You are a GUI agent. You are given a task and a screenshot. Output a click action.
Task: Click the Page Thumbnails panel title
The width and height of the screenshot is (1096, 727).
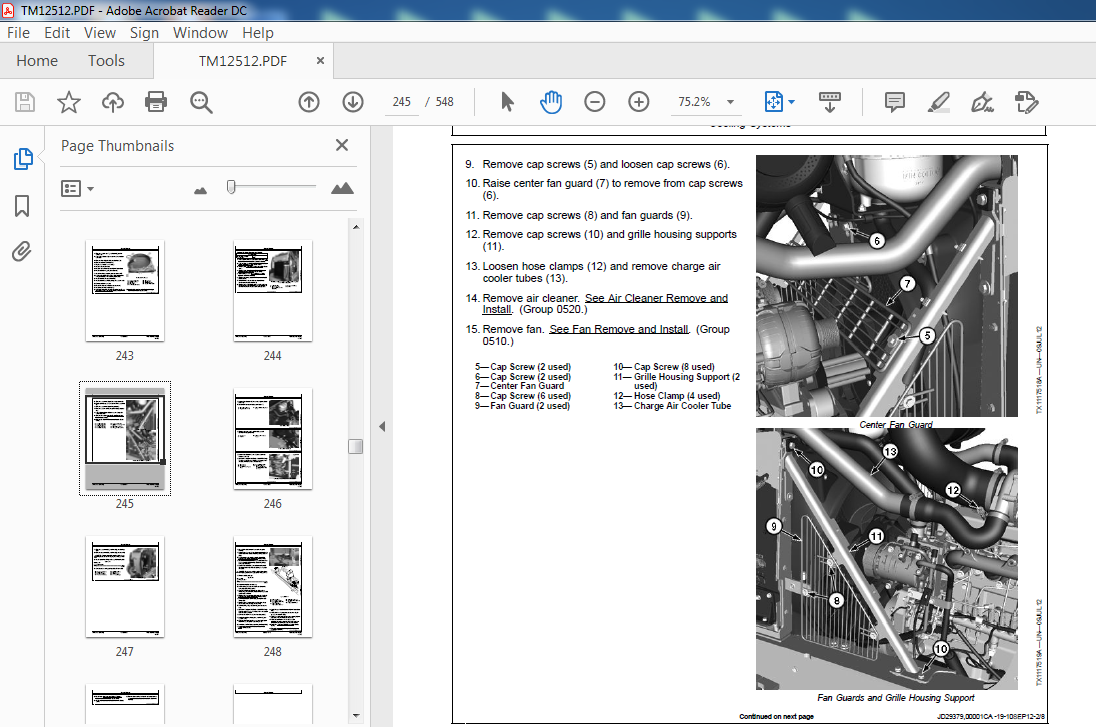[117, 145]
